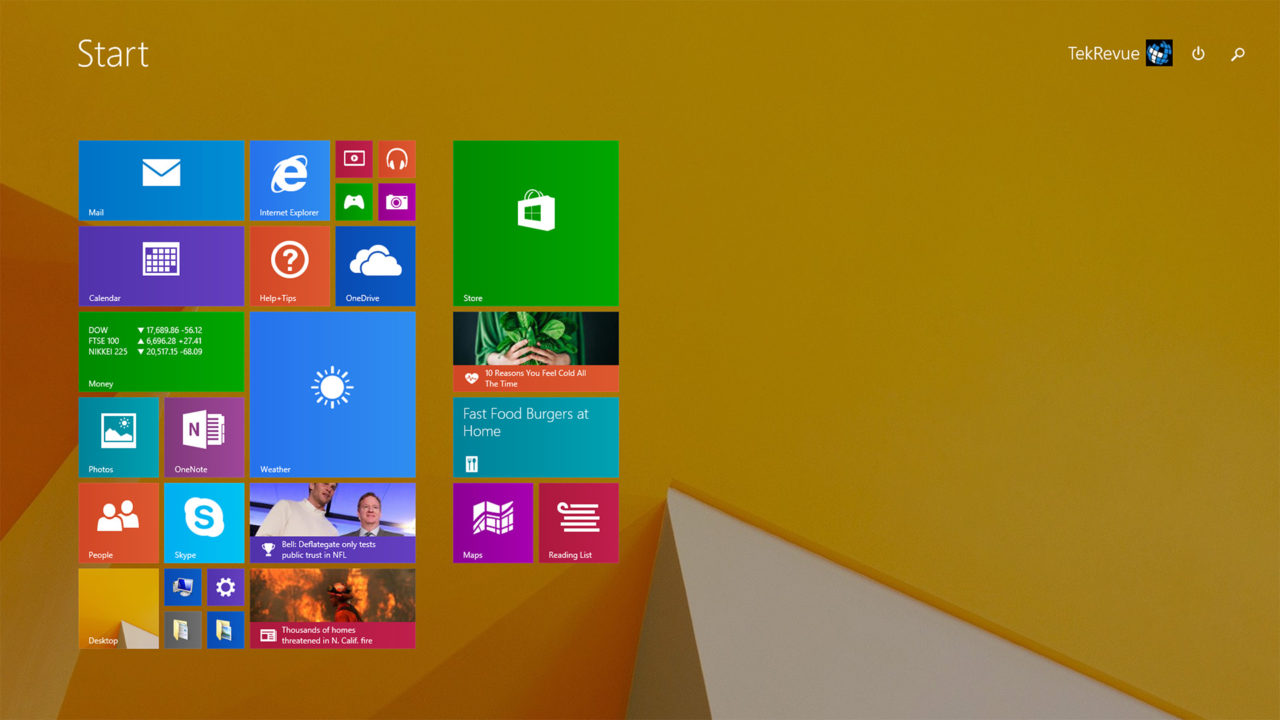The width and height of the screenshot is (1280, 720).
Task: Open the Xbox Games controller tile
Action: (354, 202)
